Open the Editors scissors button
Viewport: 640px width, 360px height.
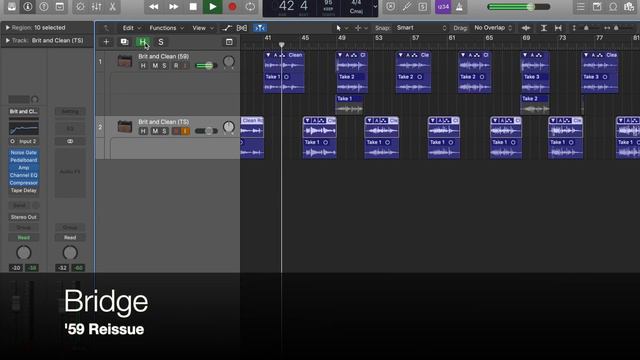click(112, 7)
